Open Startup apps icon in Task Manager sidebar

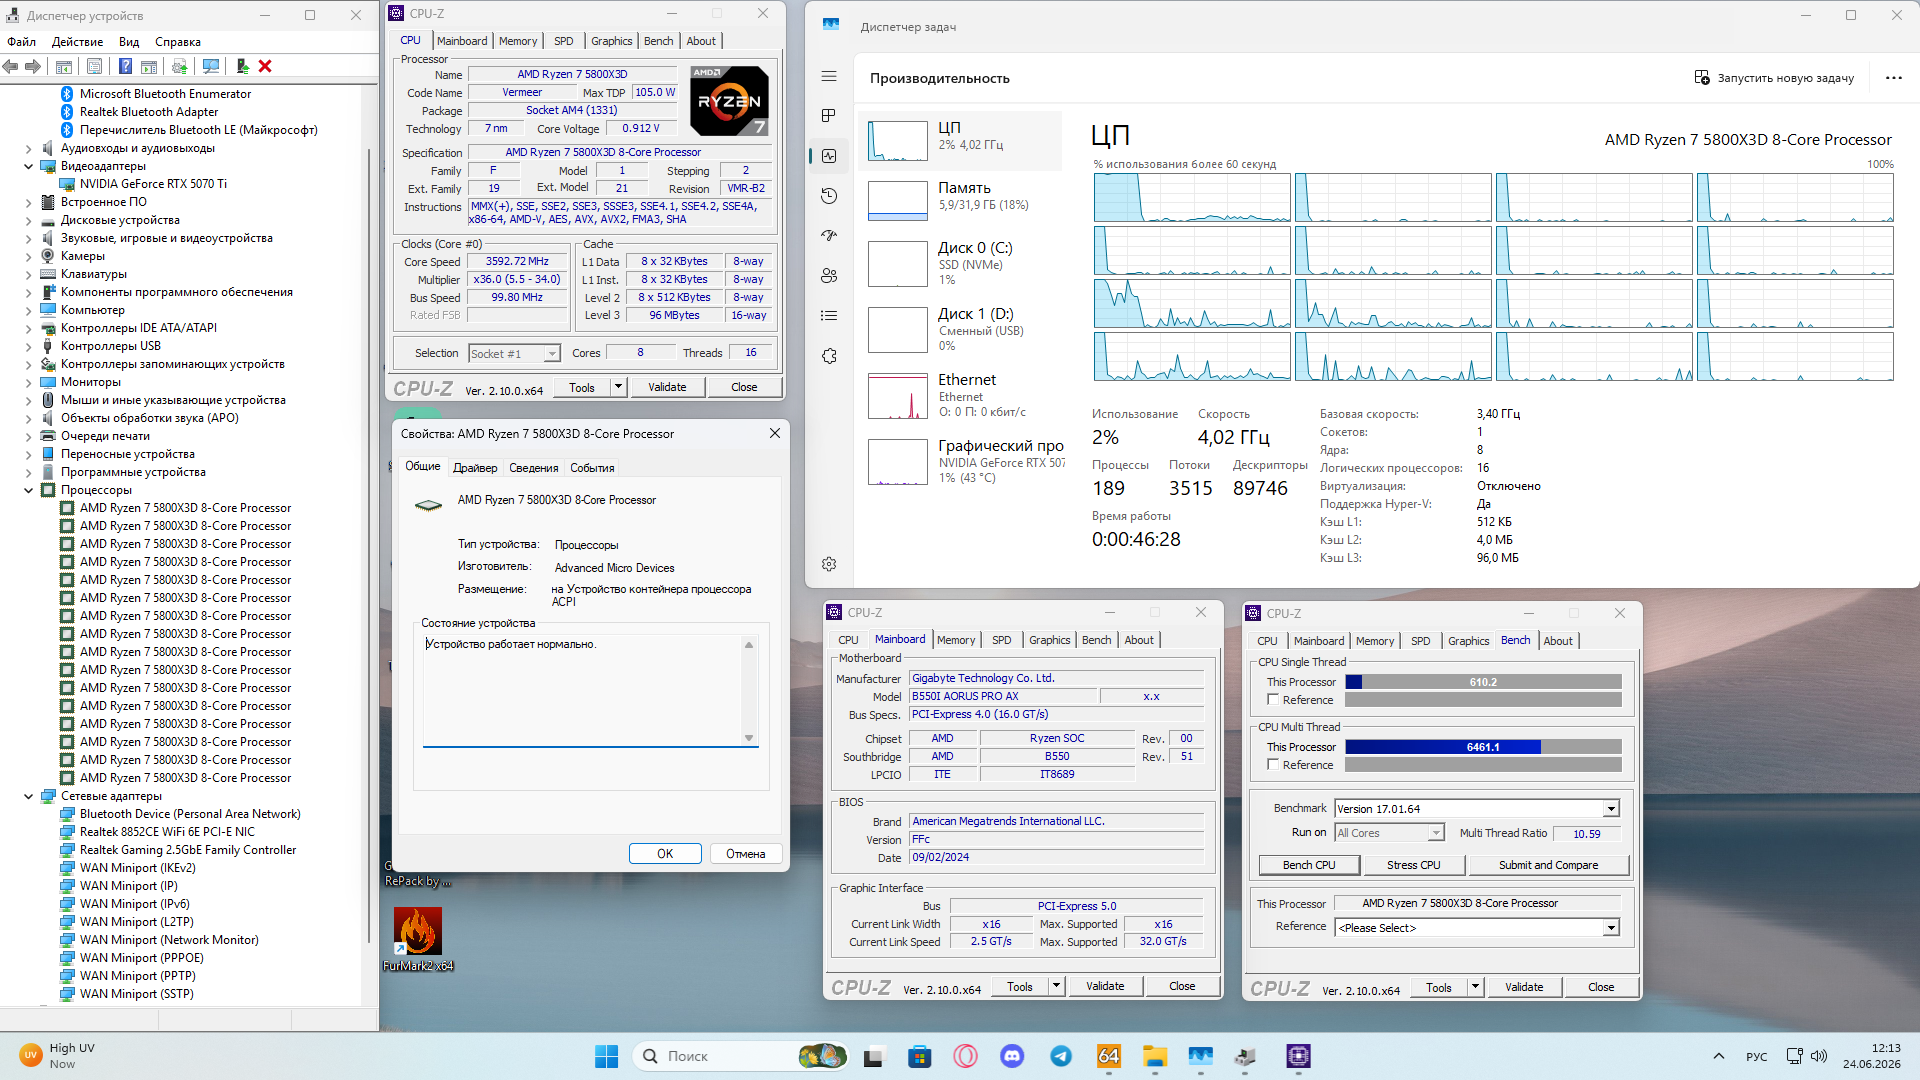coord(828,236)
